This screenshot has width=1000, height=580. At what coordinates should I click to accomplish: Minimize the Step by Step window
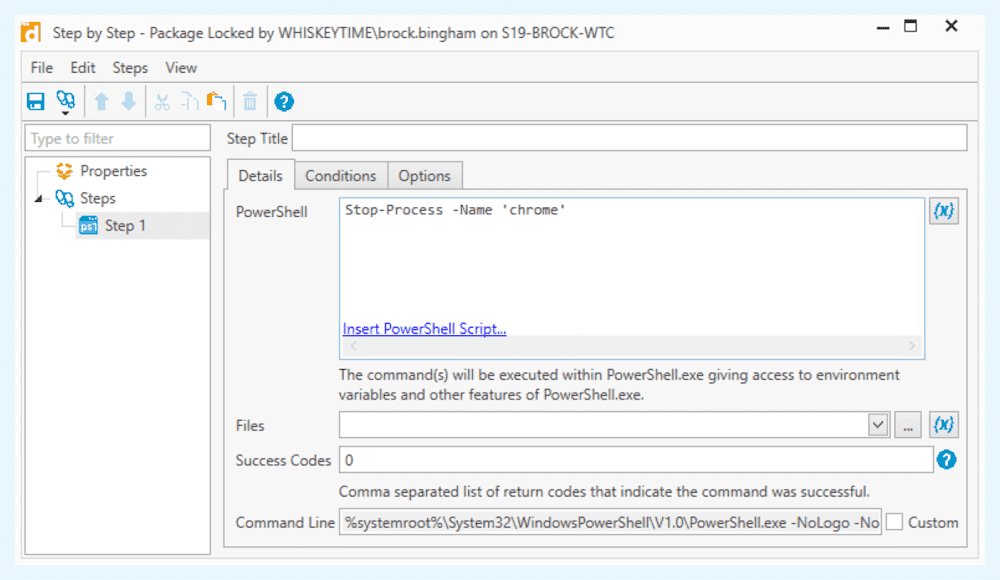pyautogui.click(x=883, y=27)
